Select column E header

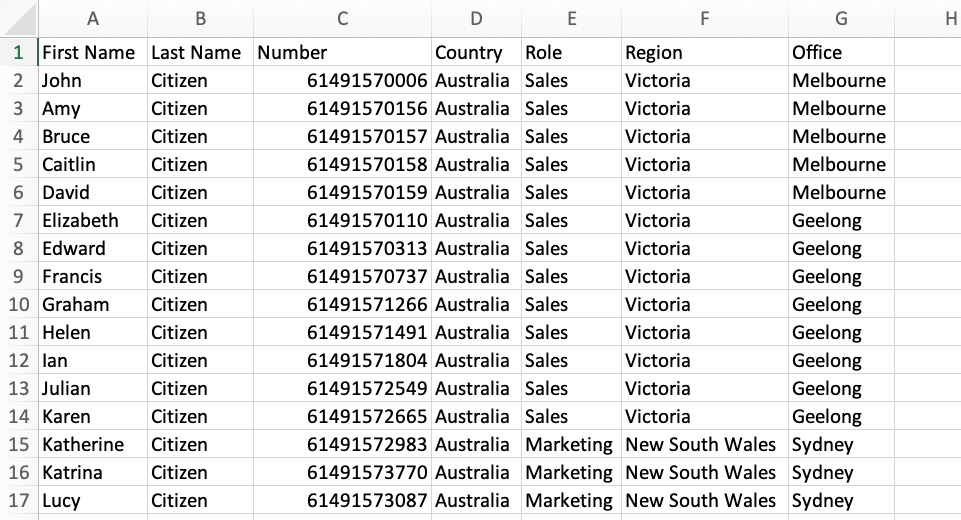[571, 18]
